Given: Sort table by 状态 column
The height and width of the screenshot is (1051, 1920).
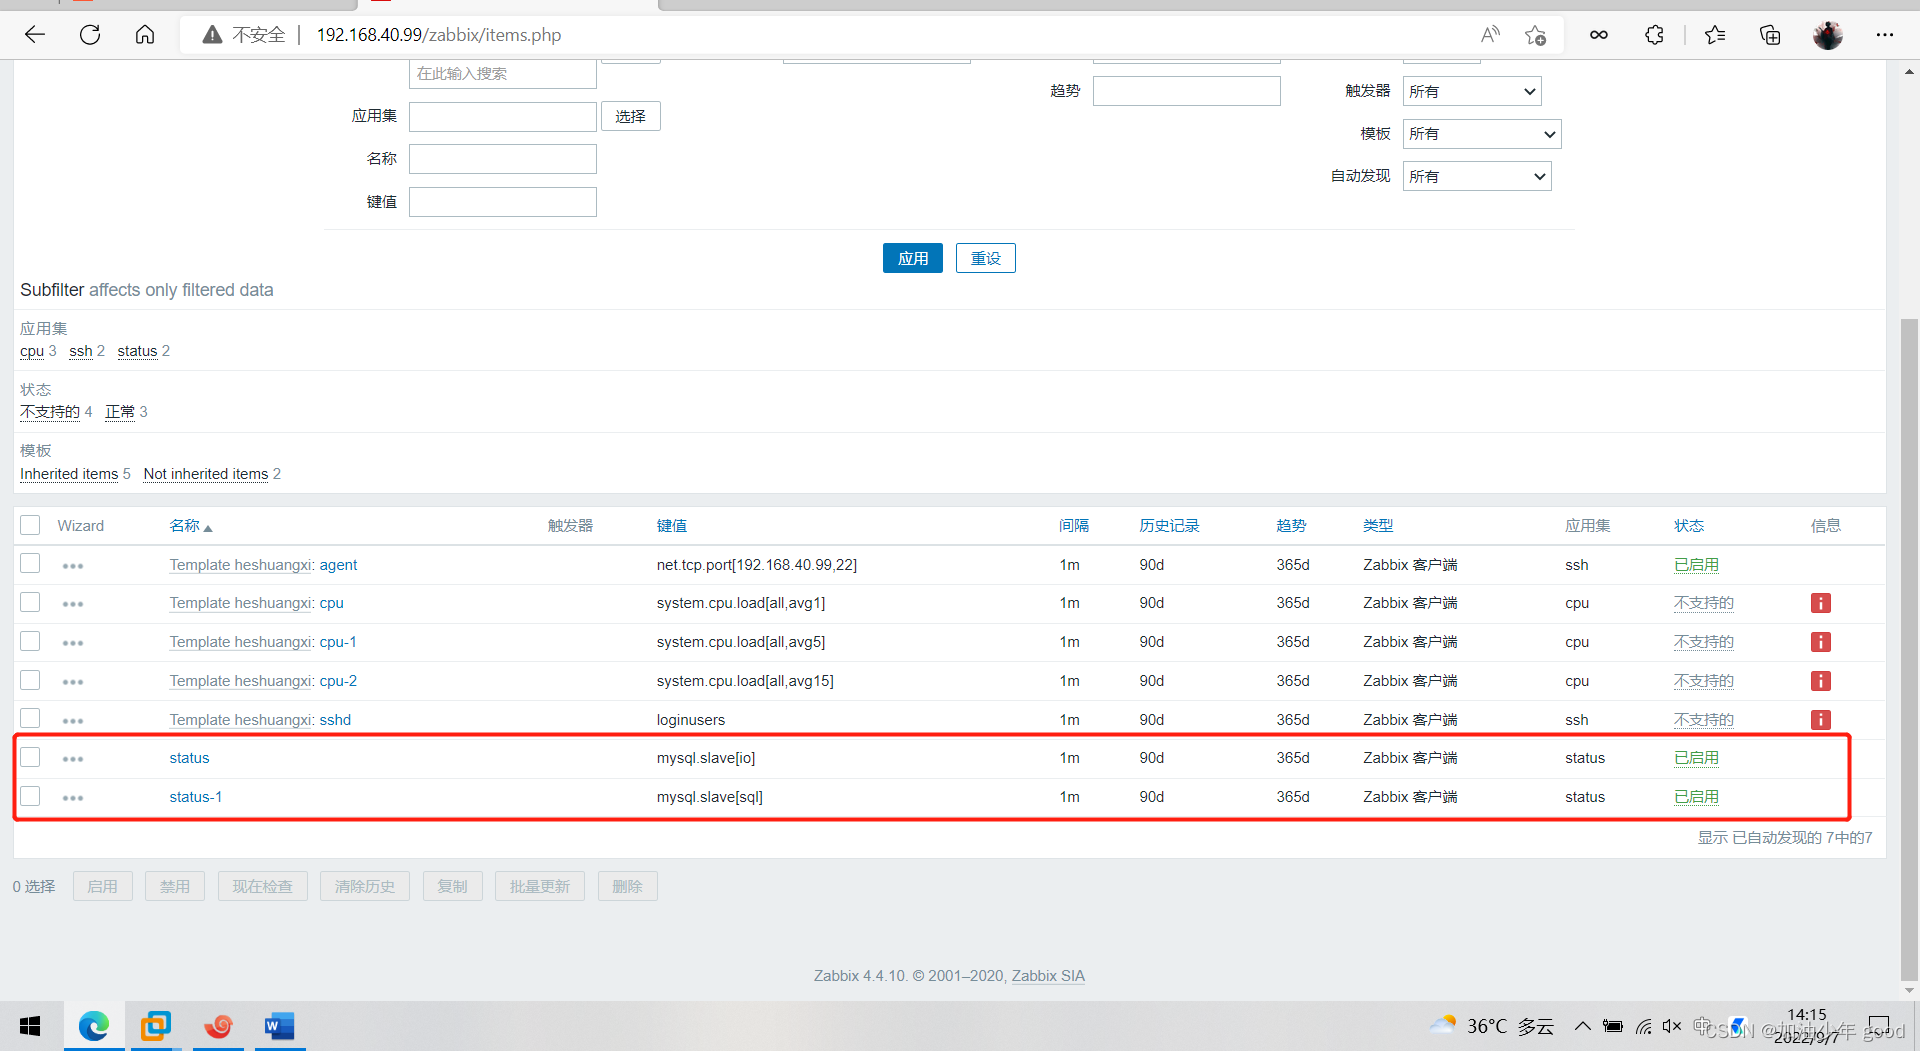Looking at the screenshot, I should click(1689, 525).
